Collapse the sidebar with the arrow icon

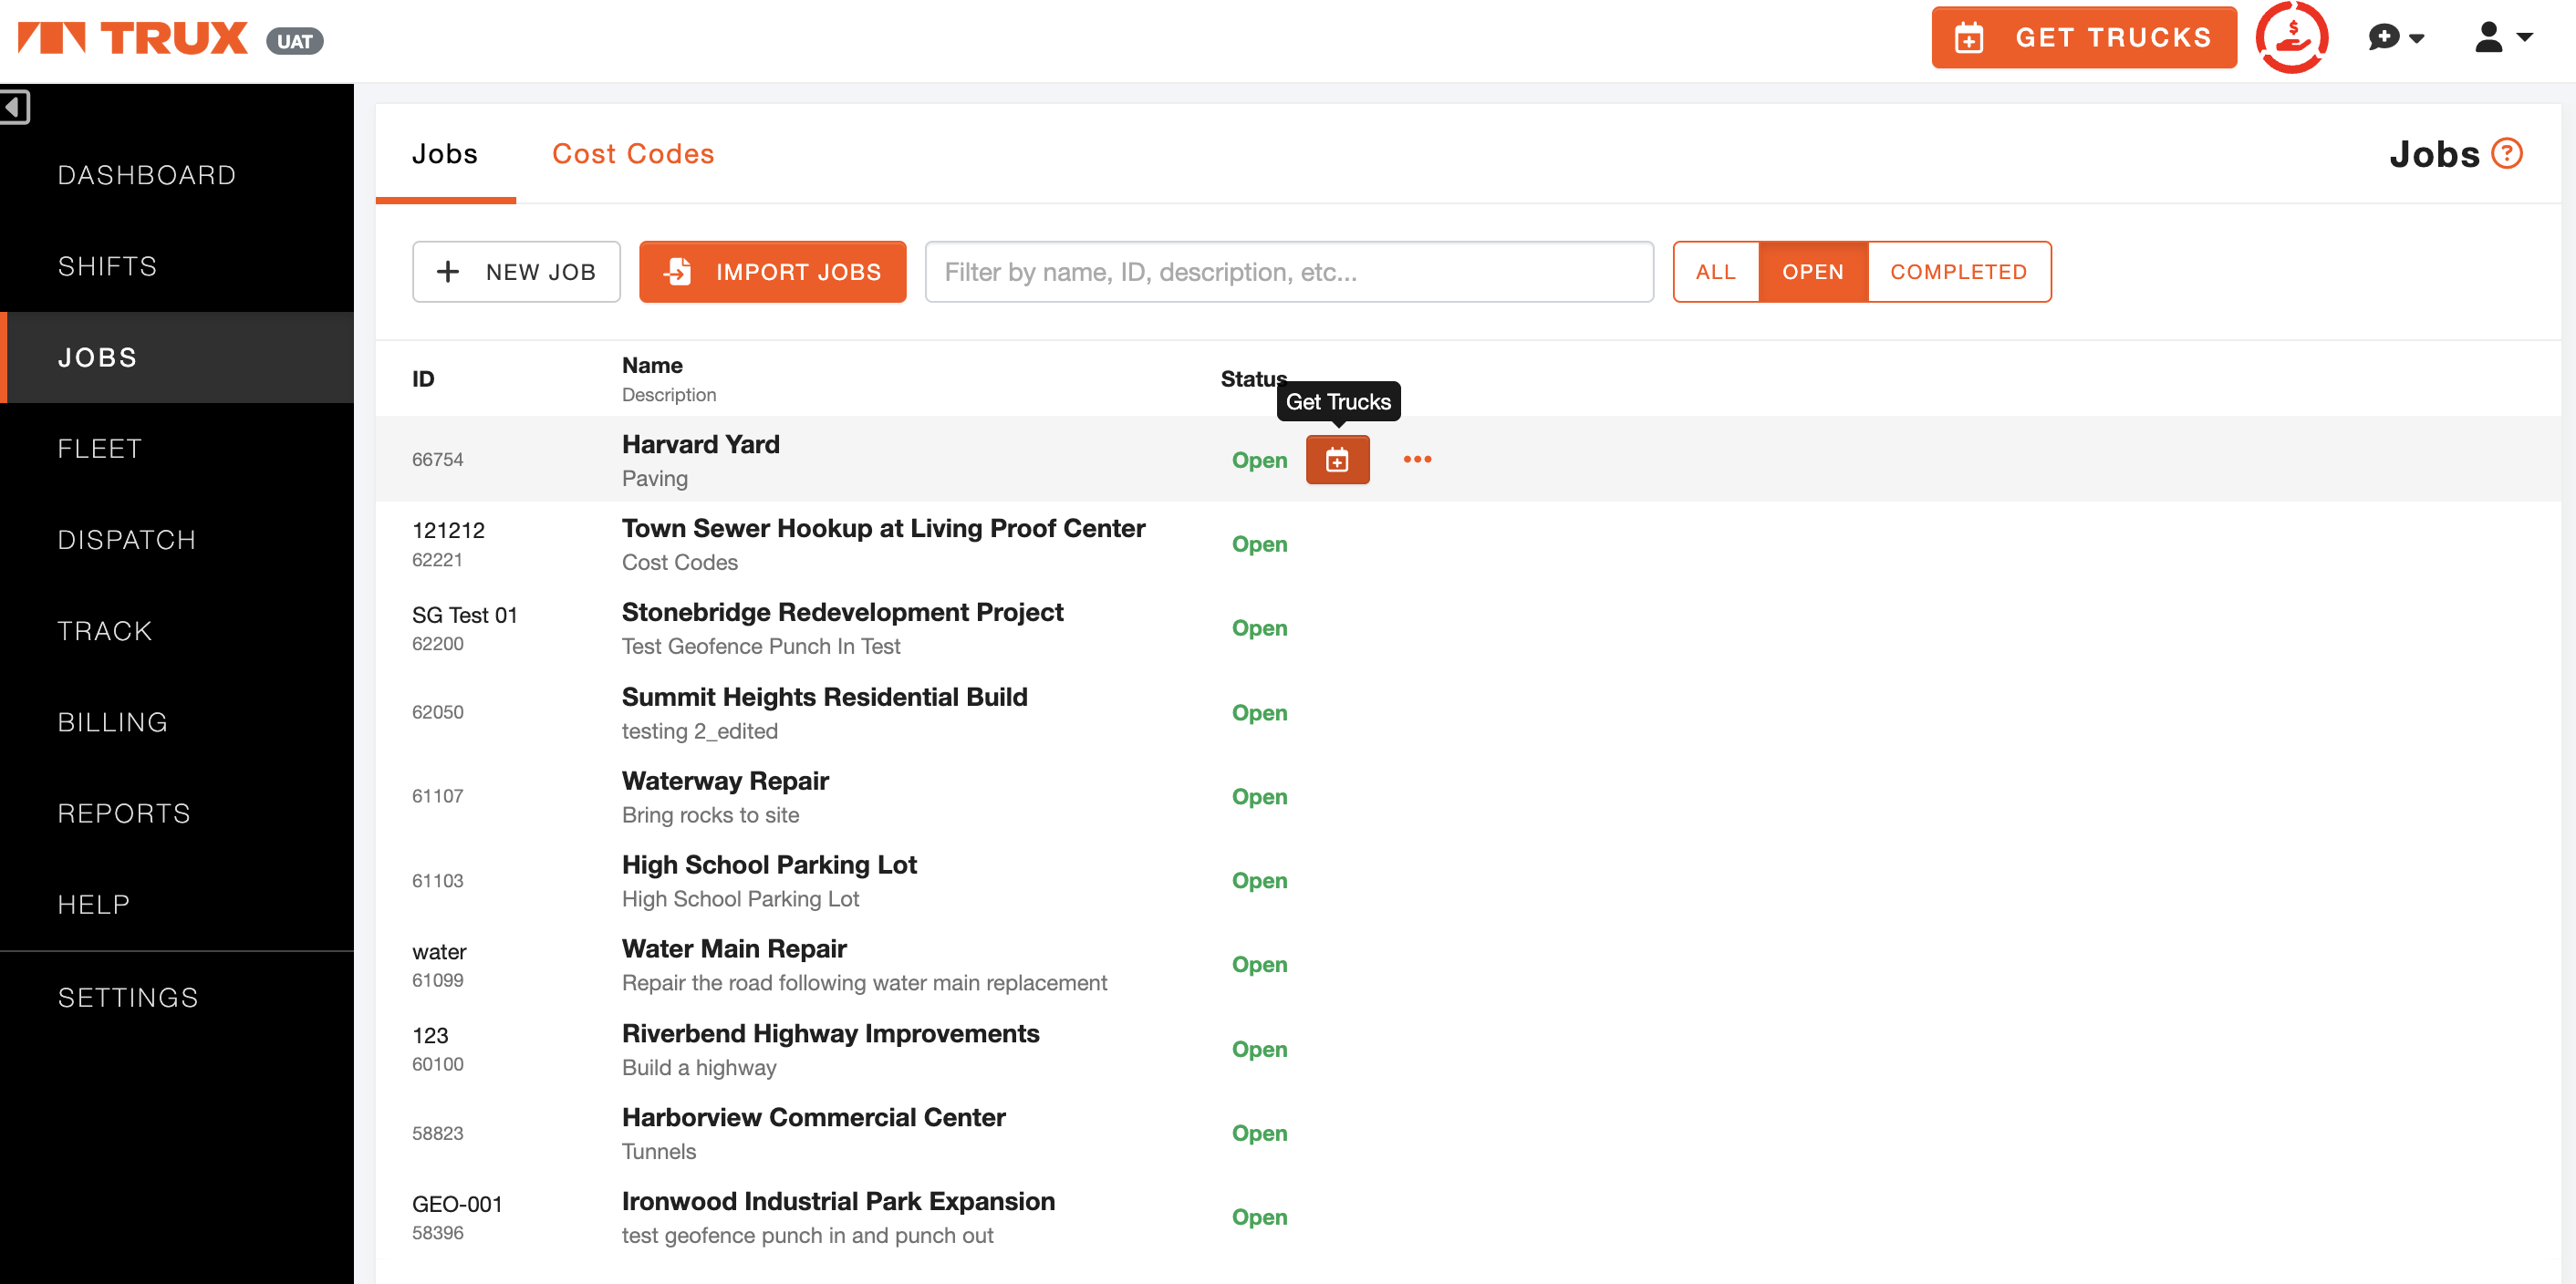[x=15, y=106]
